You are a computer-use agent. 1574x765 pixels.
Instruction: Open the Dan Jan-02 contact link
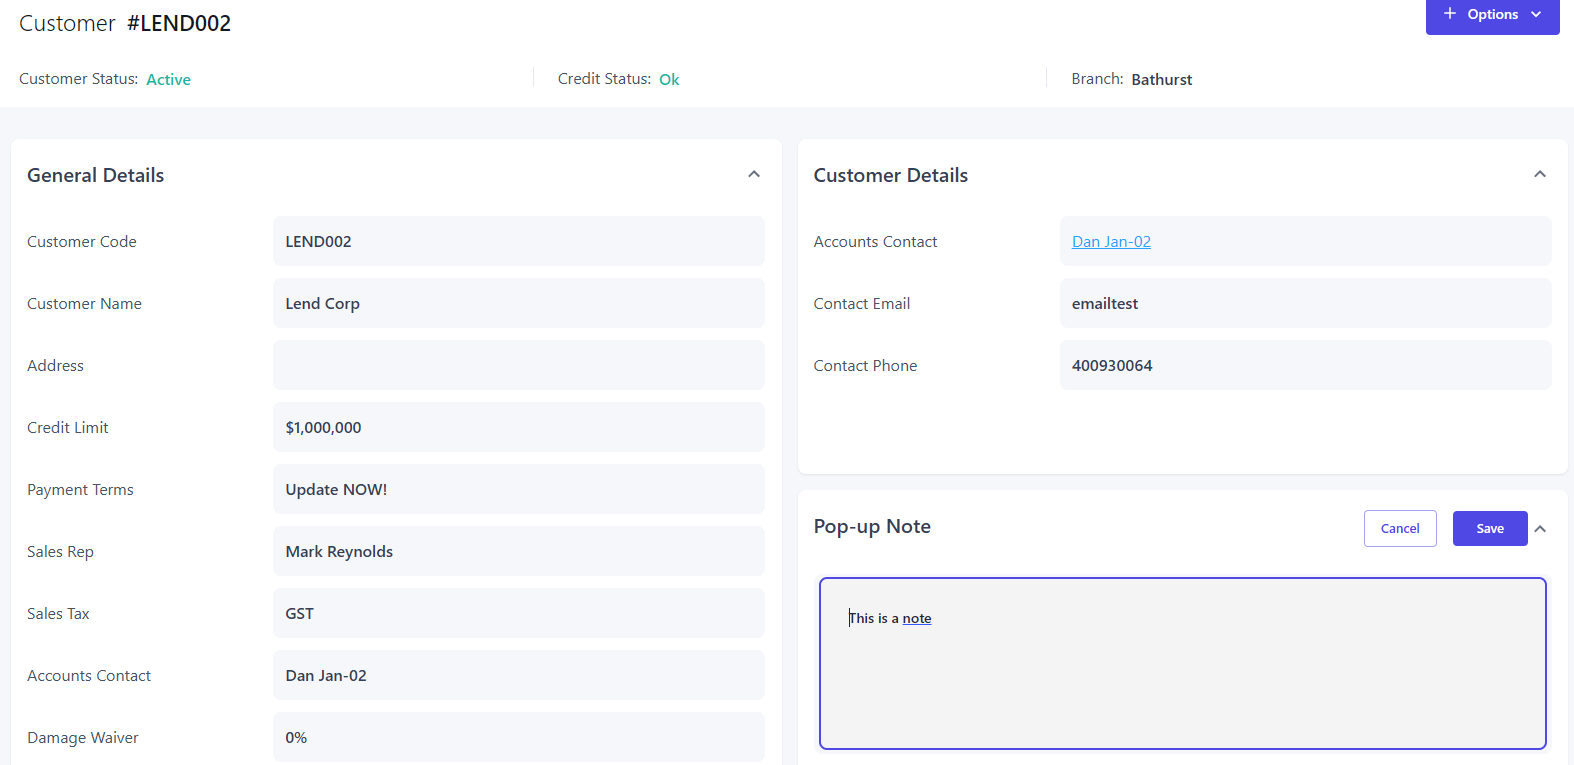click(1111, 242)
